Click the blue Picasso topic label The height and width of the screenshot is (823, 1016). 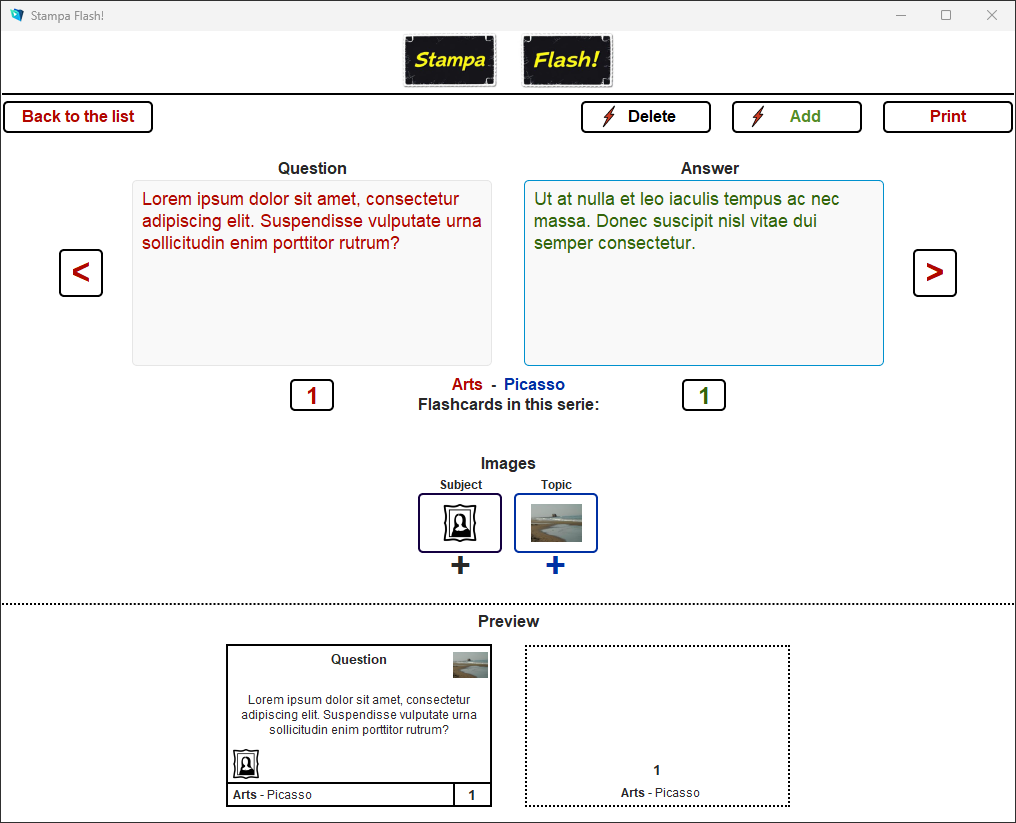534,385
